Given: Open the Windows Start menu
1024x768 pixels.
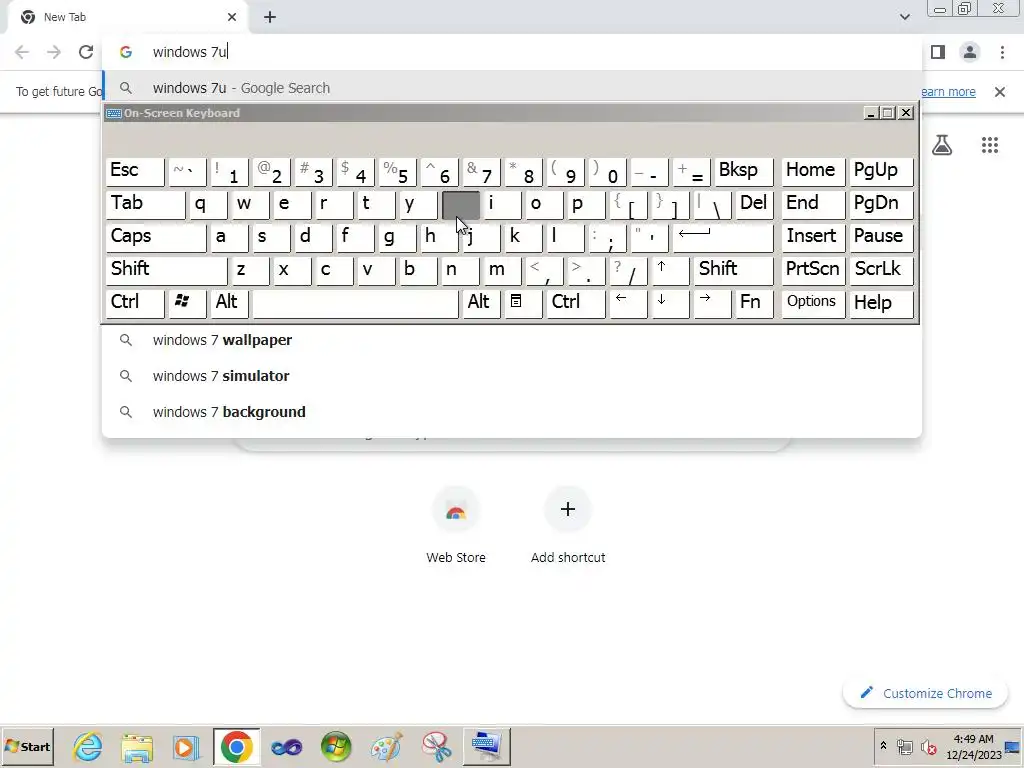Looking at the screenshot, I should (x=27, y=746).
